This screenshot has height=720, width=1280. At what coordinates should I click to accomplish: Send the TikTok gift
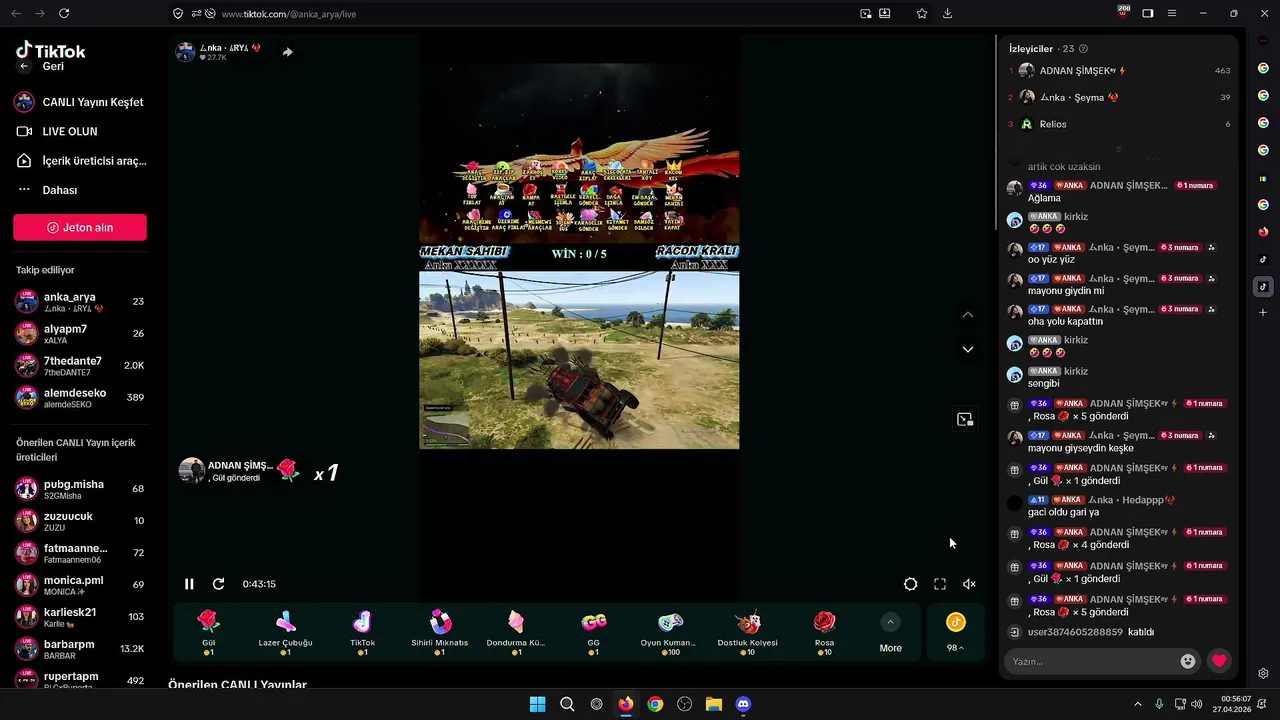(x=362, y=632)
